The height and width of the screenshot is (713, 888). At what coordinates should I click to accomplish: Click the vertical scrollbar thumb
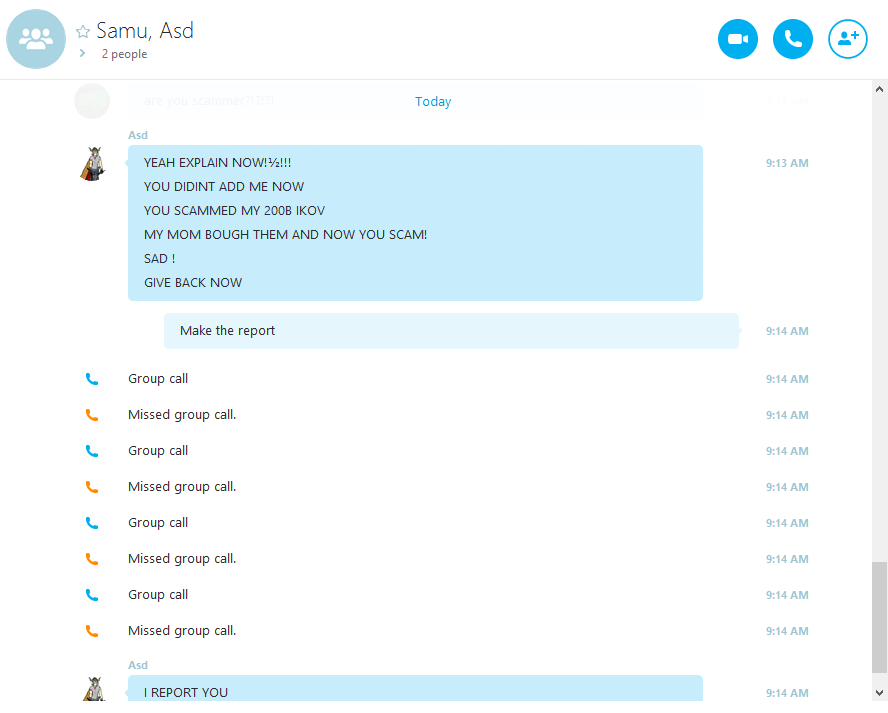879,618
